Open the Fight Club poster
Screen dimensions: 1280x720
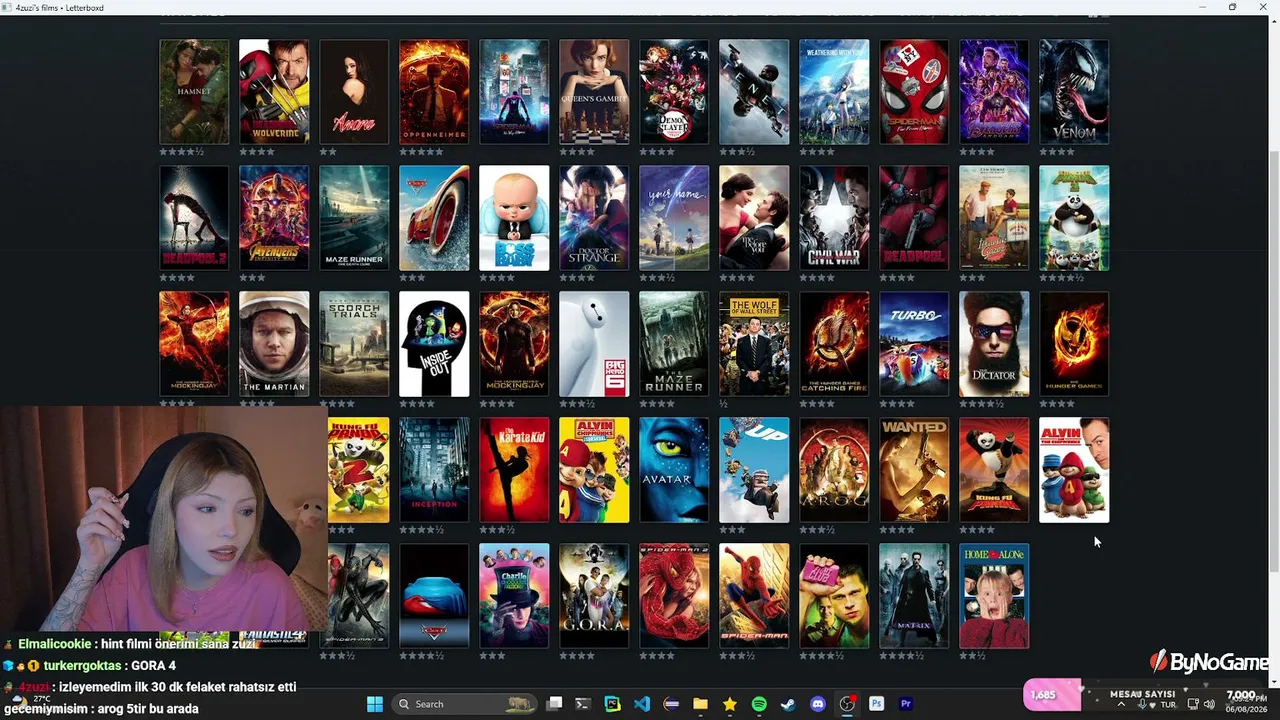point(834,596)
